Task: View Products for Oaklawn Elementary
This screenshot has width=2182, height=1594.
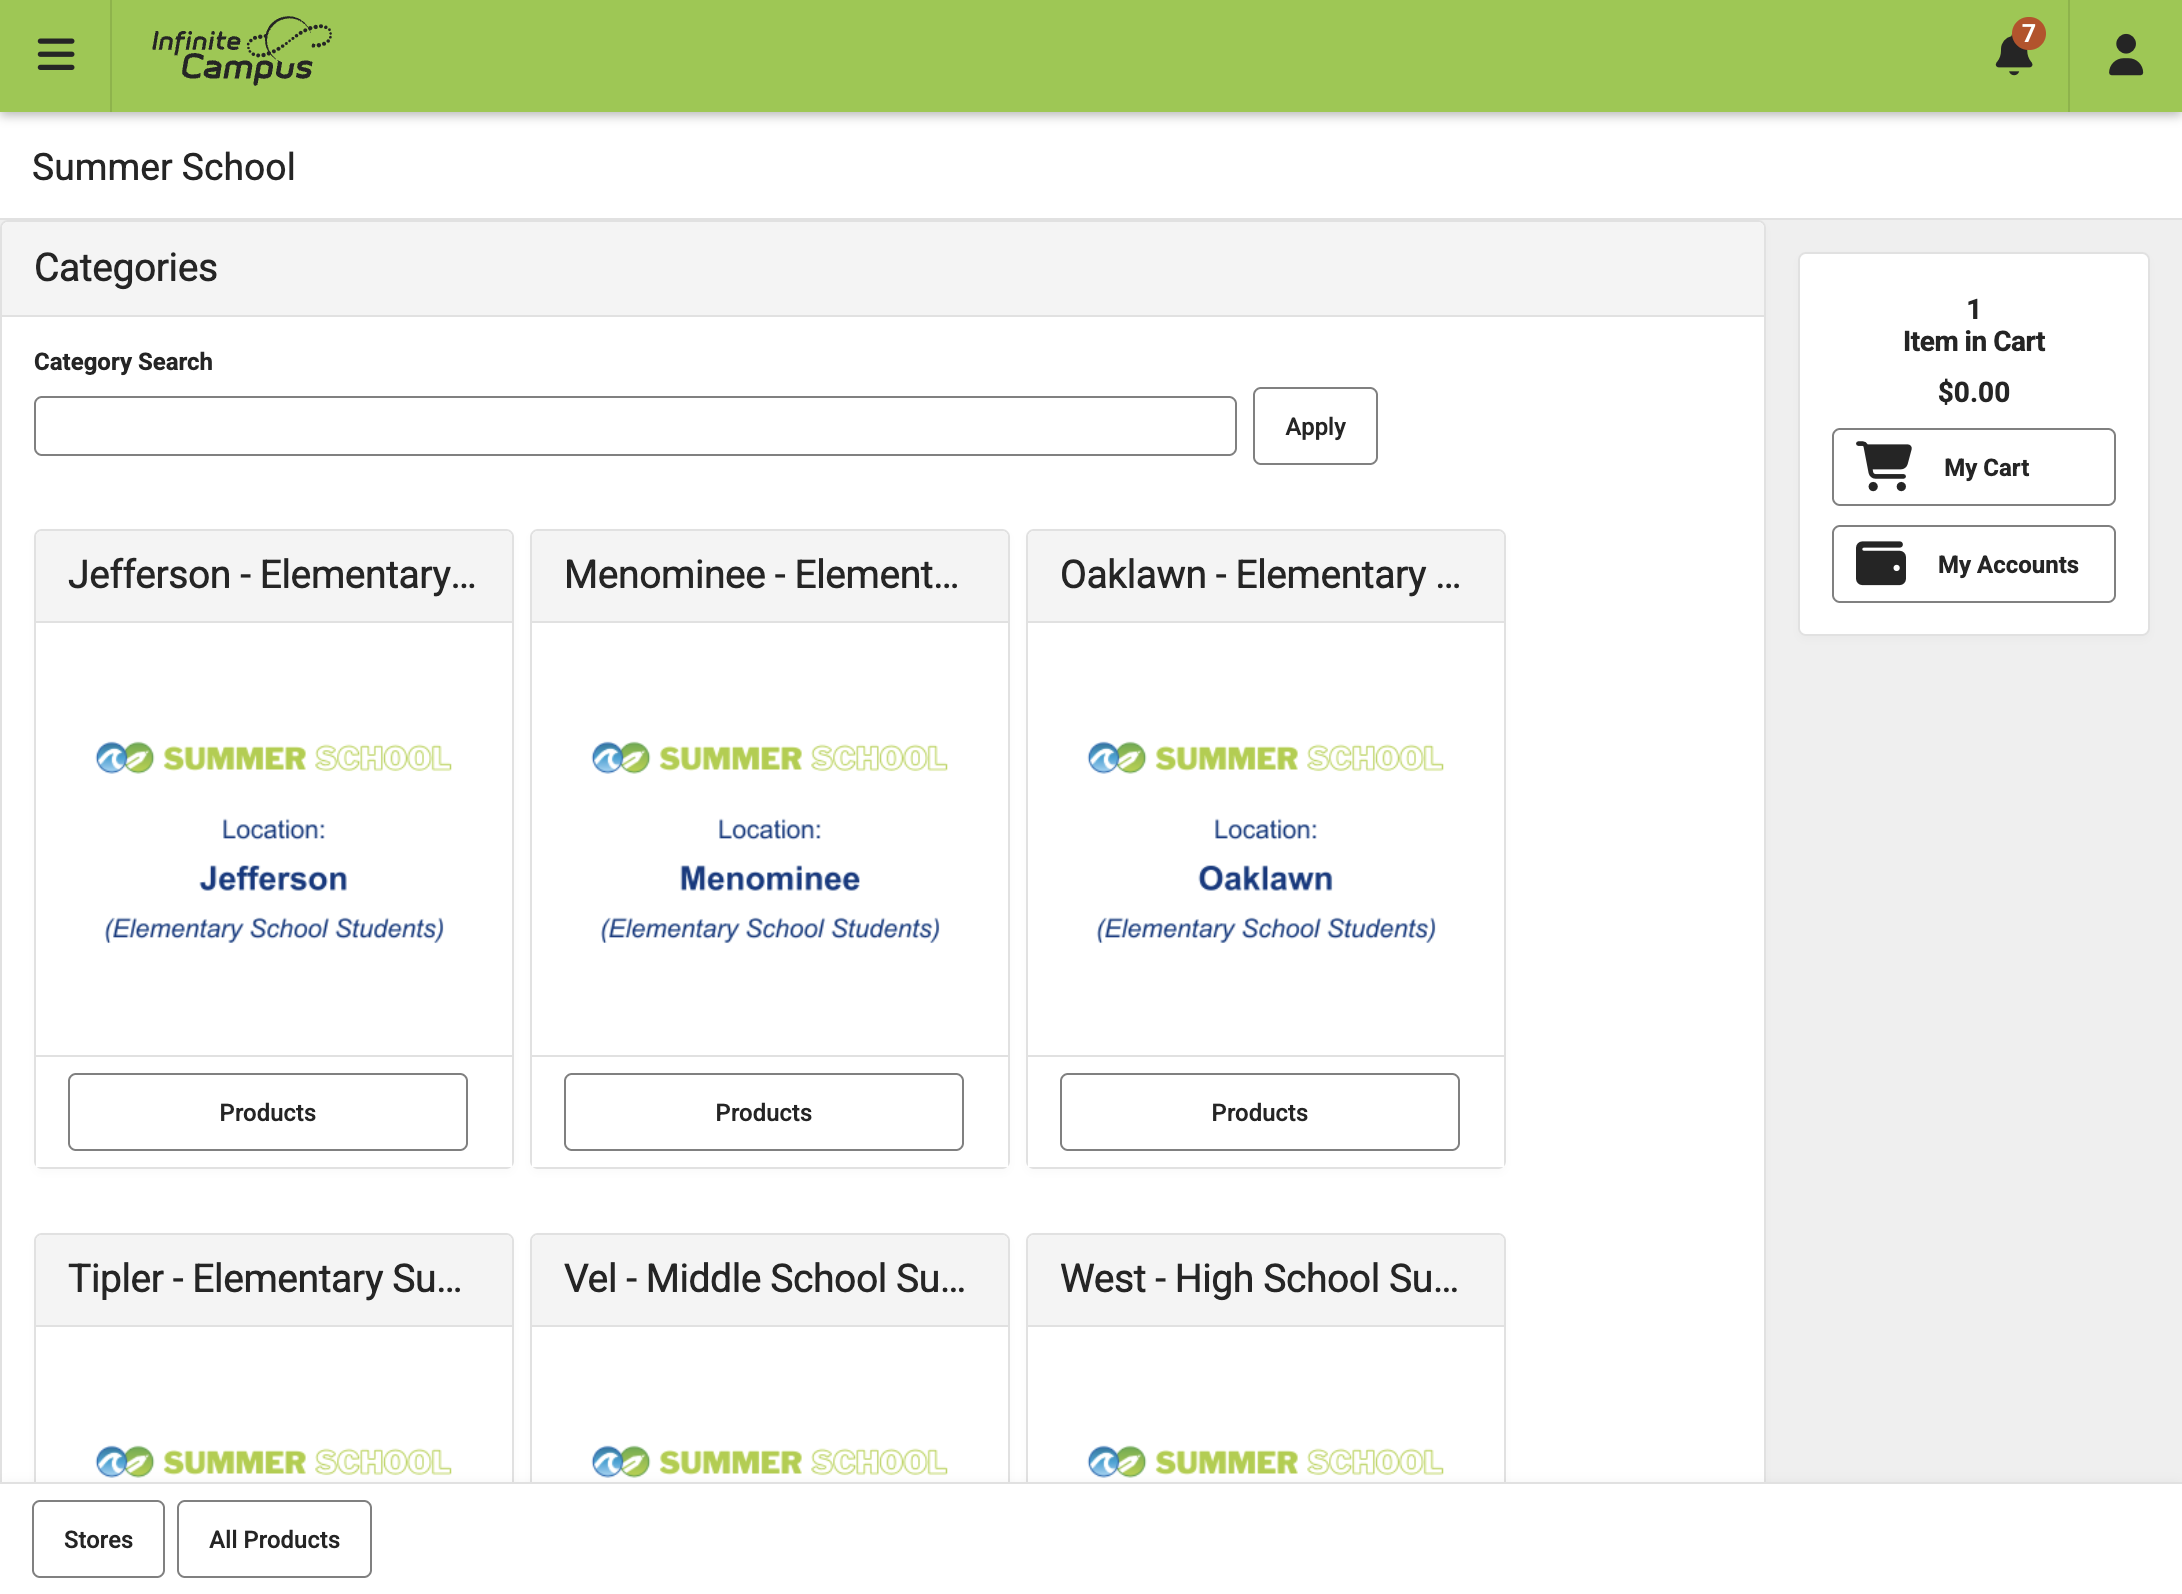Action: coord(1260,1112)
